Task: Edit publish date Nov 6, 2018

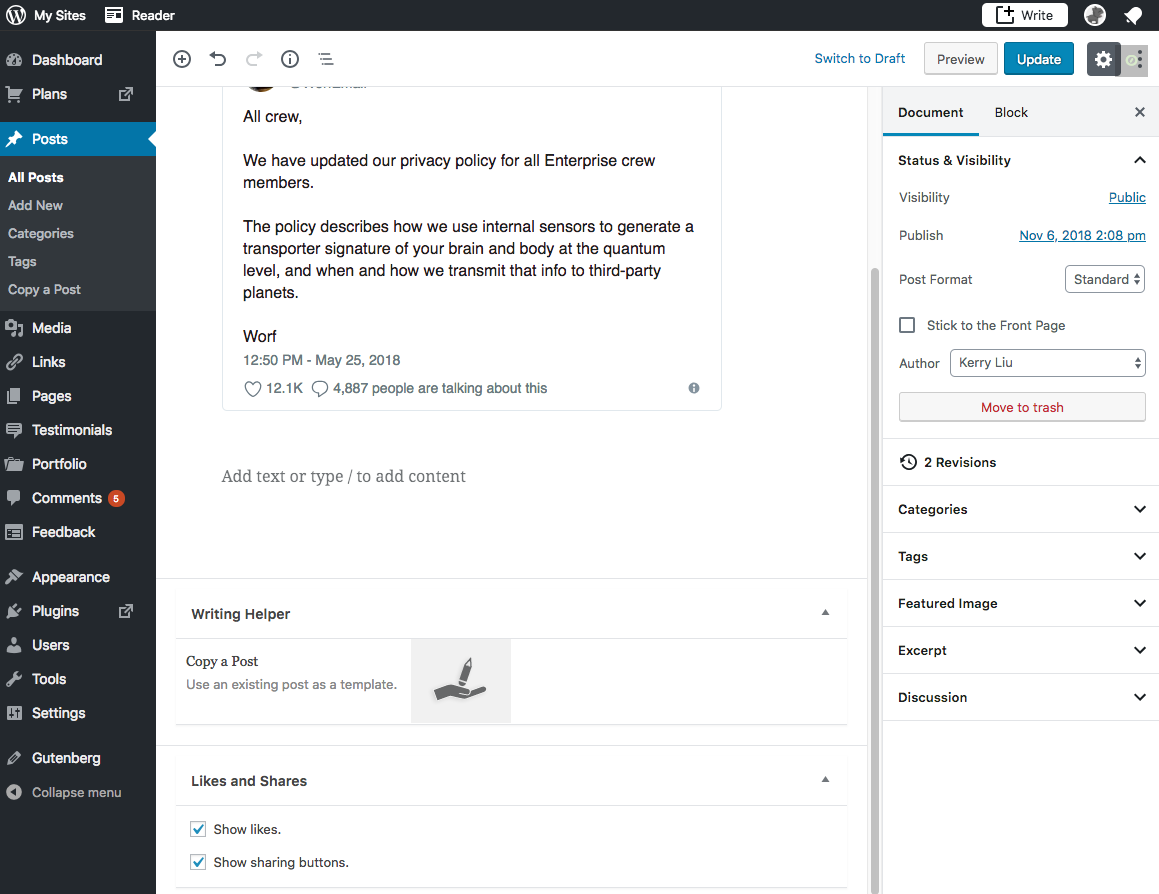Action: point(1082,235)
